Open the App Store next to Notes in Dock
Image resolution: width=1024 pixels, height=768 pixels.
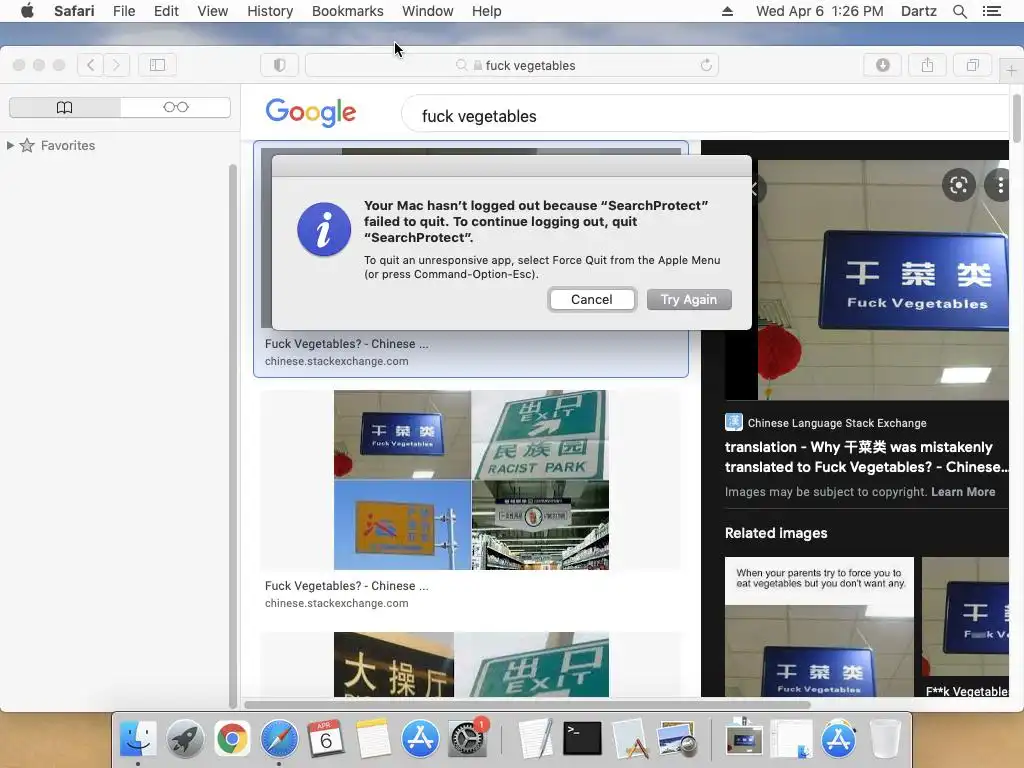coord(420,739)
